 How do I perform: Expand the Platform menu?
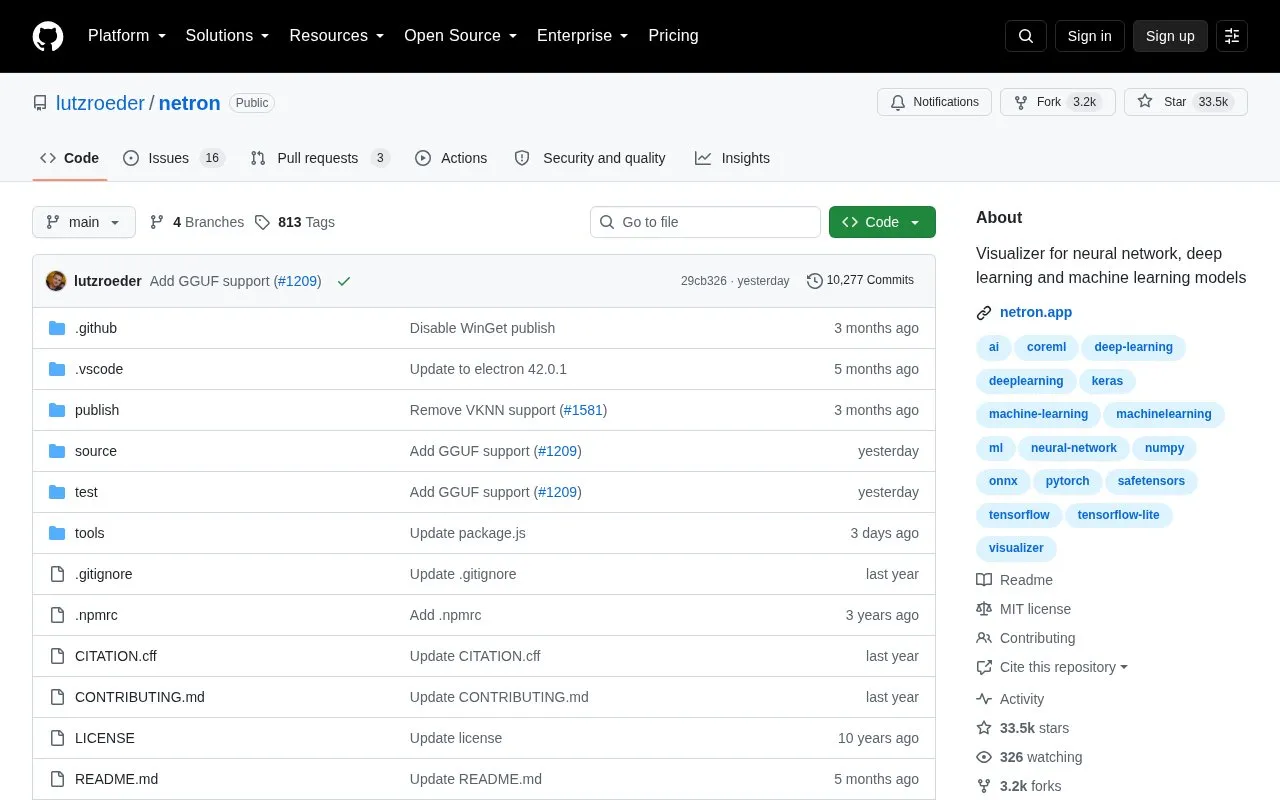[x=127, y=36]
